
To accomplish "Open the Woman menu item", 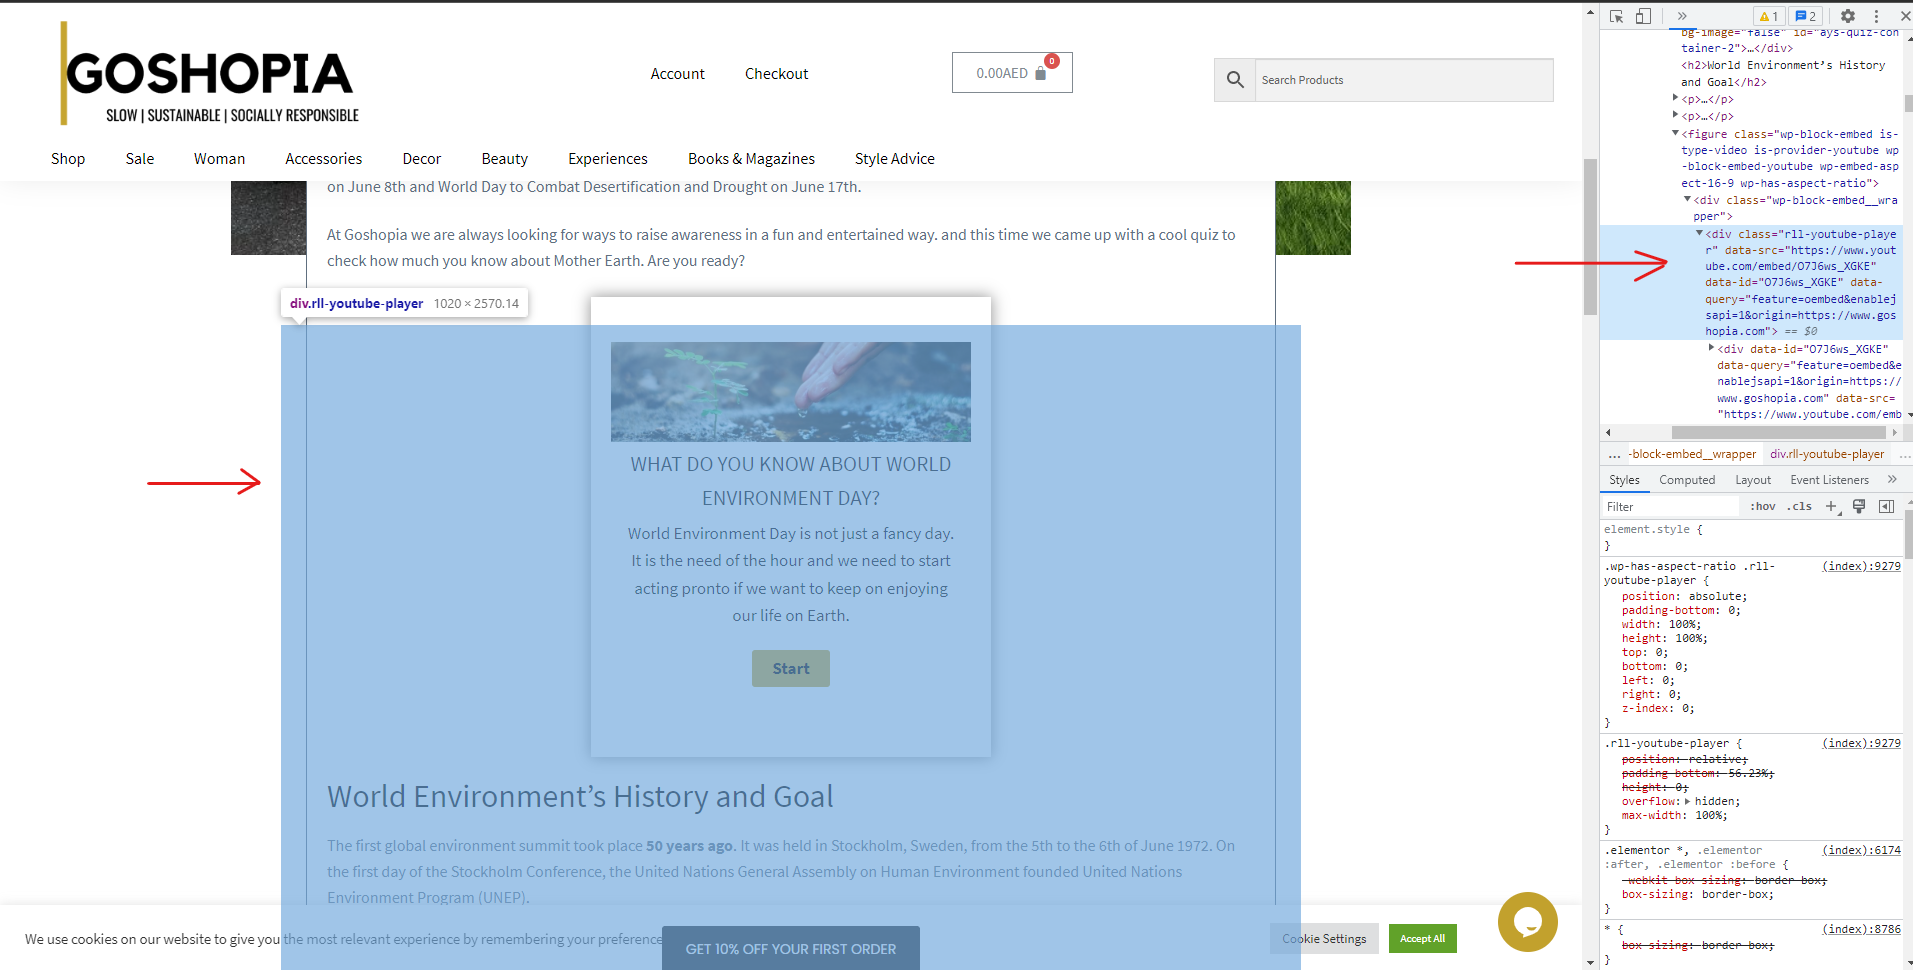I will pos(219,159).
